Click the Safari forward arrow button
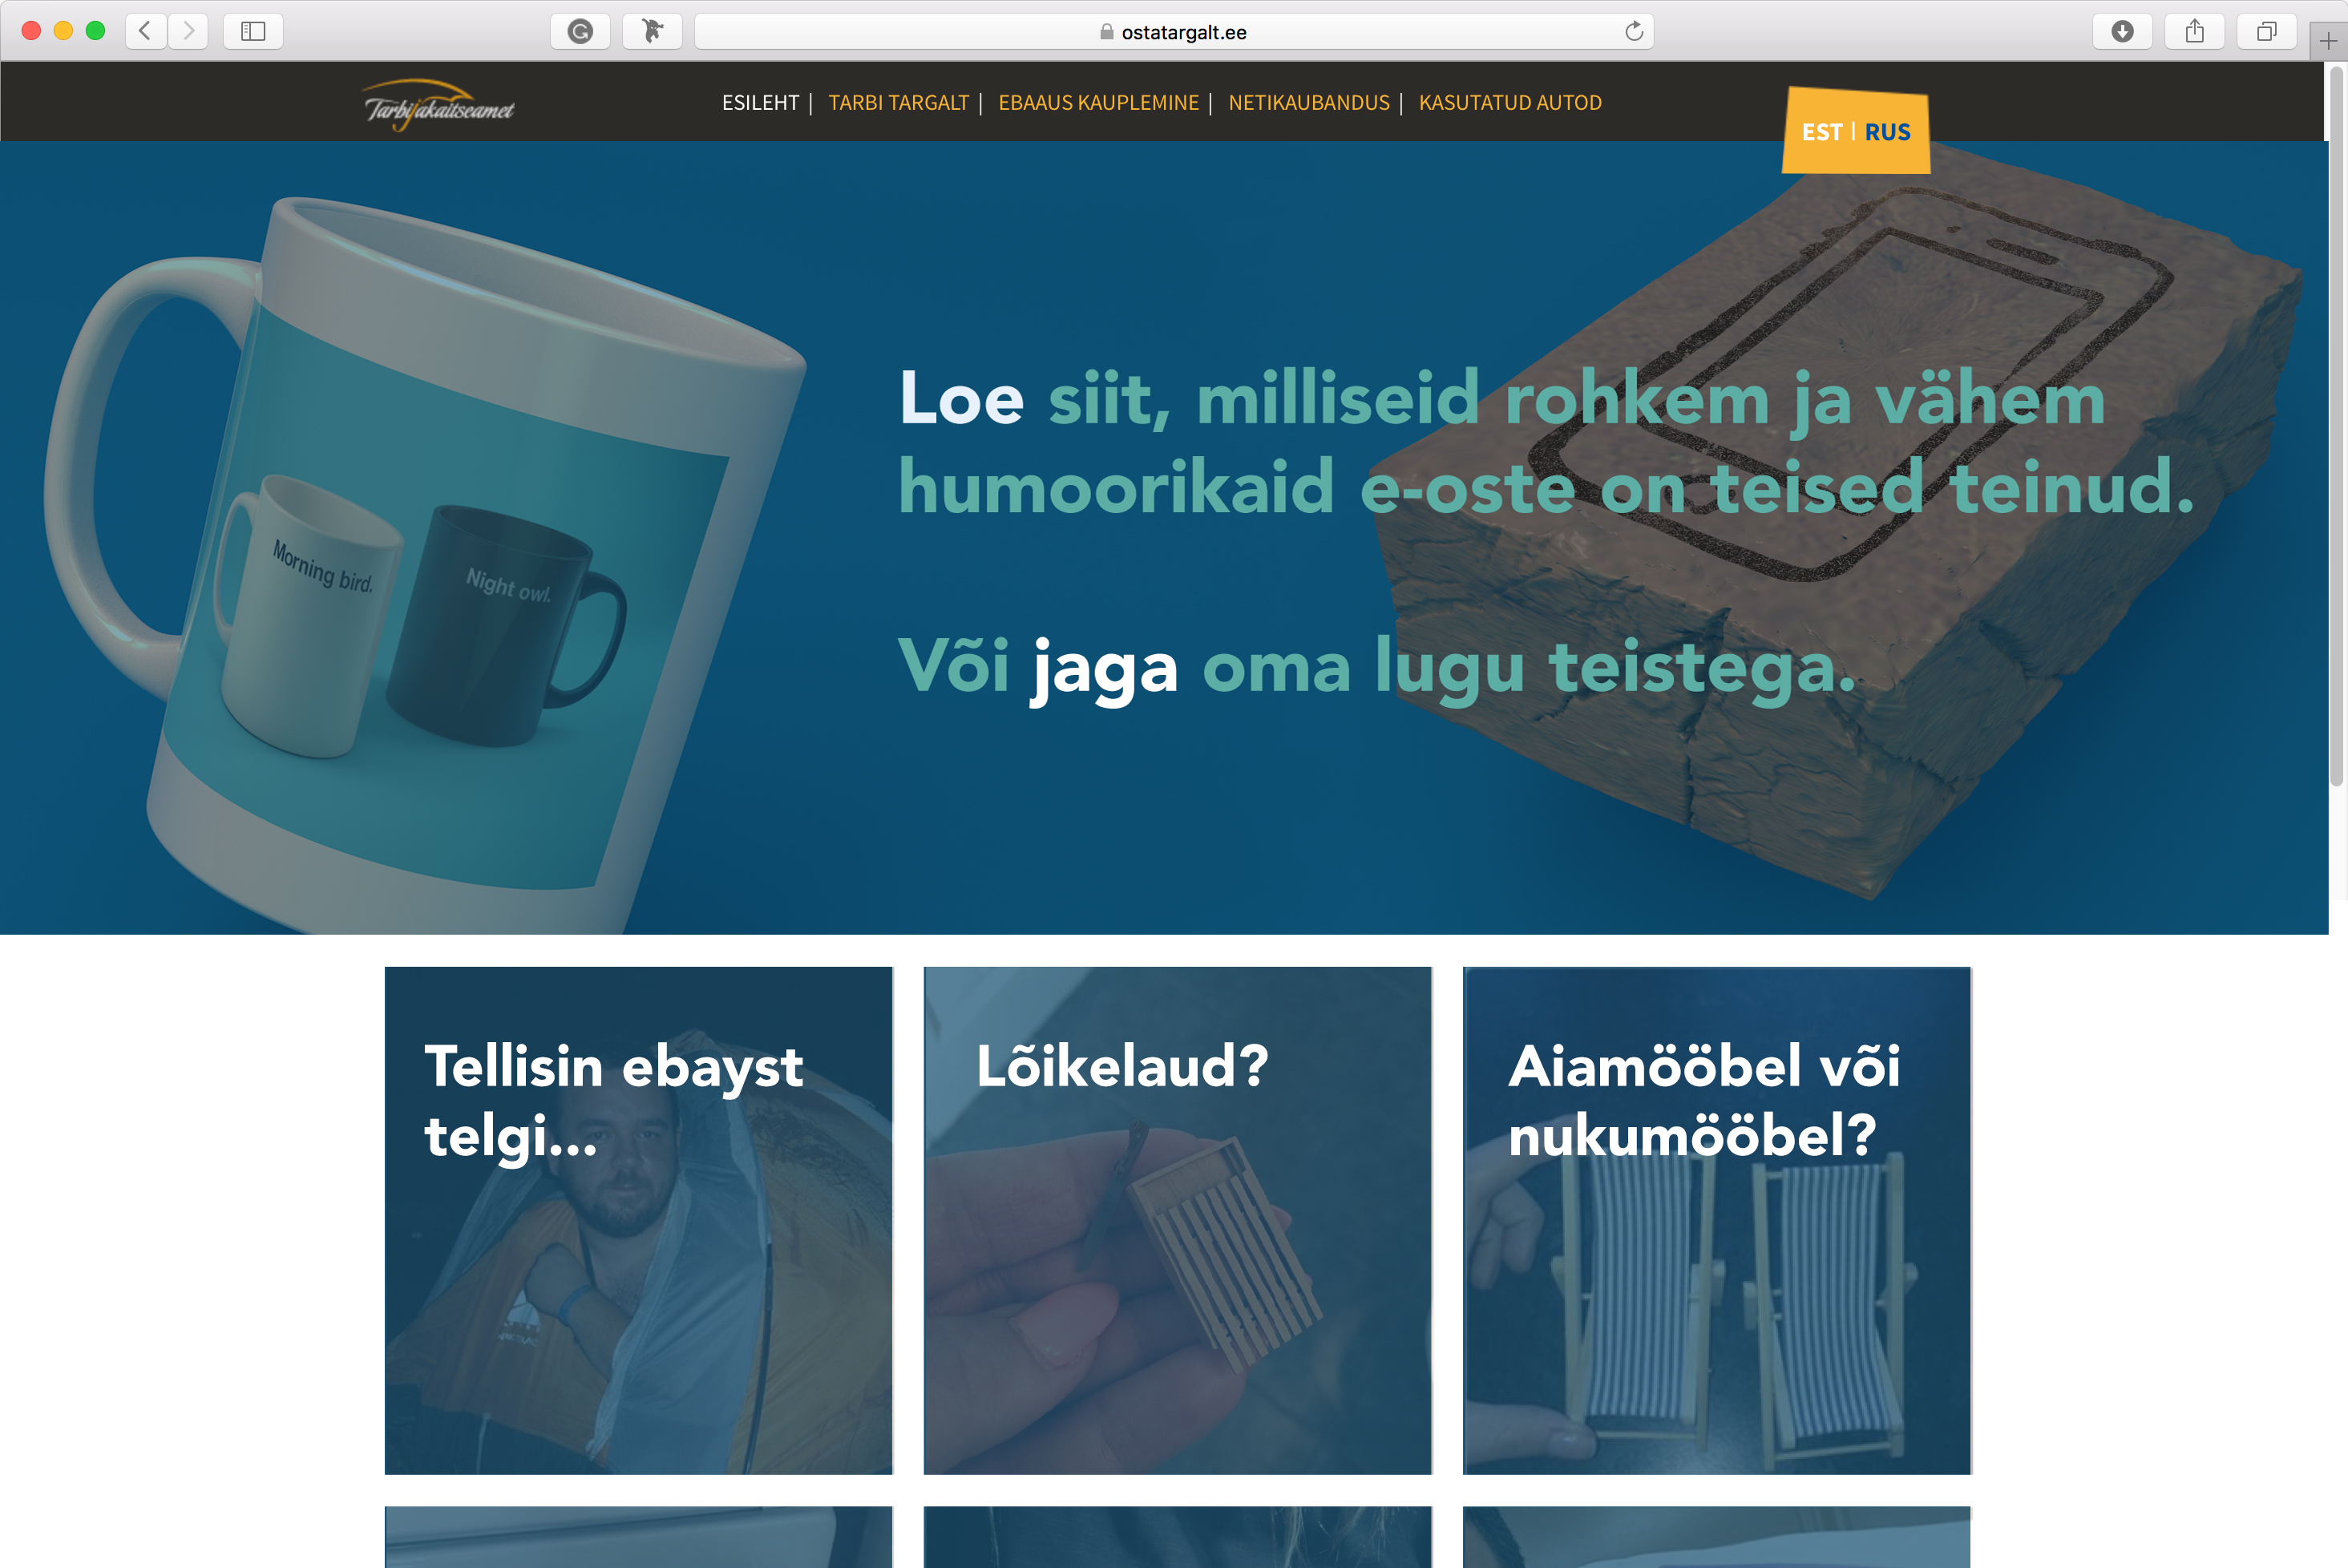 188,31
